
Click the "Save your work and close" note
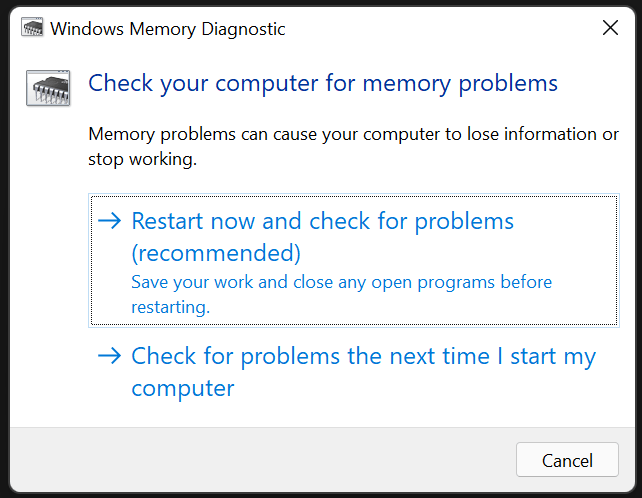[x=341, y=282]
